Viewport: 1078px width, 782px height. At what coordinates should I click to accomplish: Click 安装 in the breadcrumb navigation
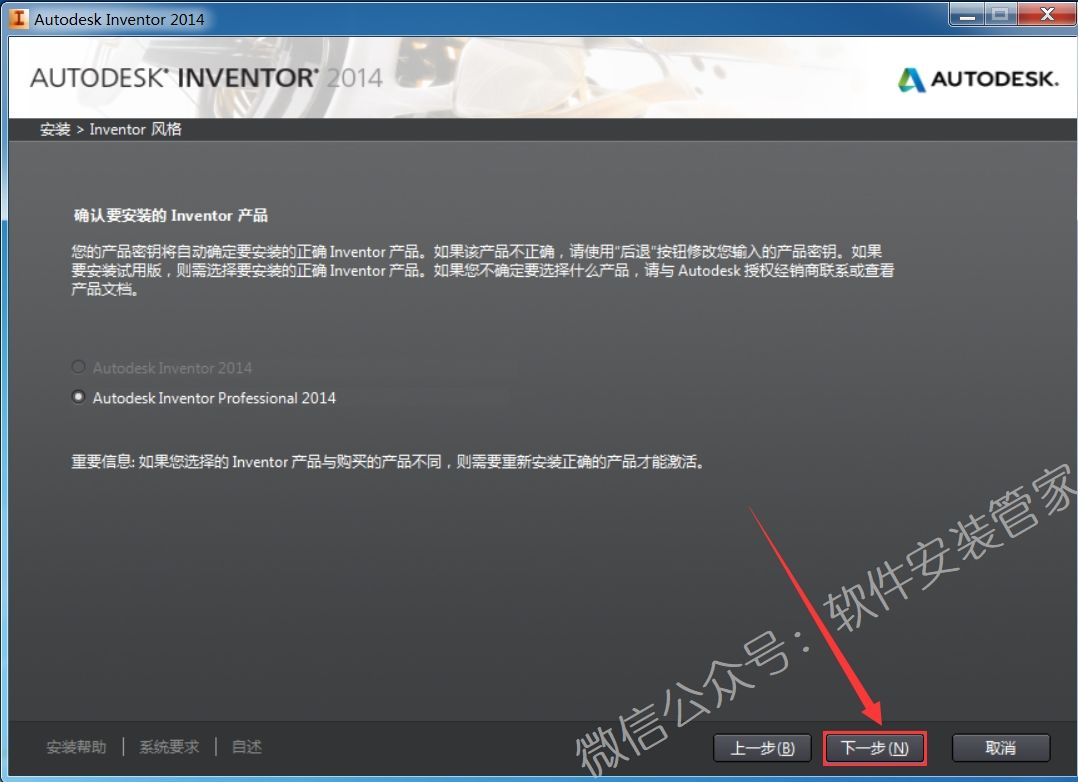[54, 129]
